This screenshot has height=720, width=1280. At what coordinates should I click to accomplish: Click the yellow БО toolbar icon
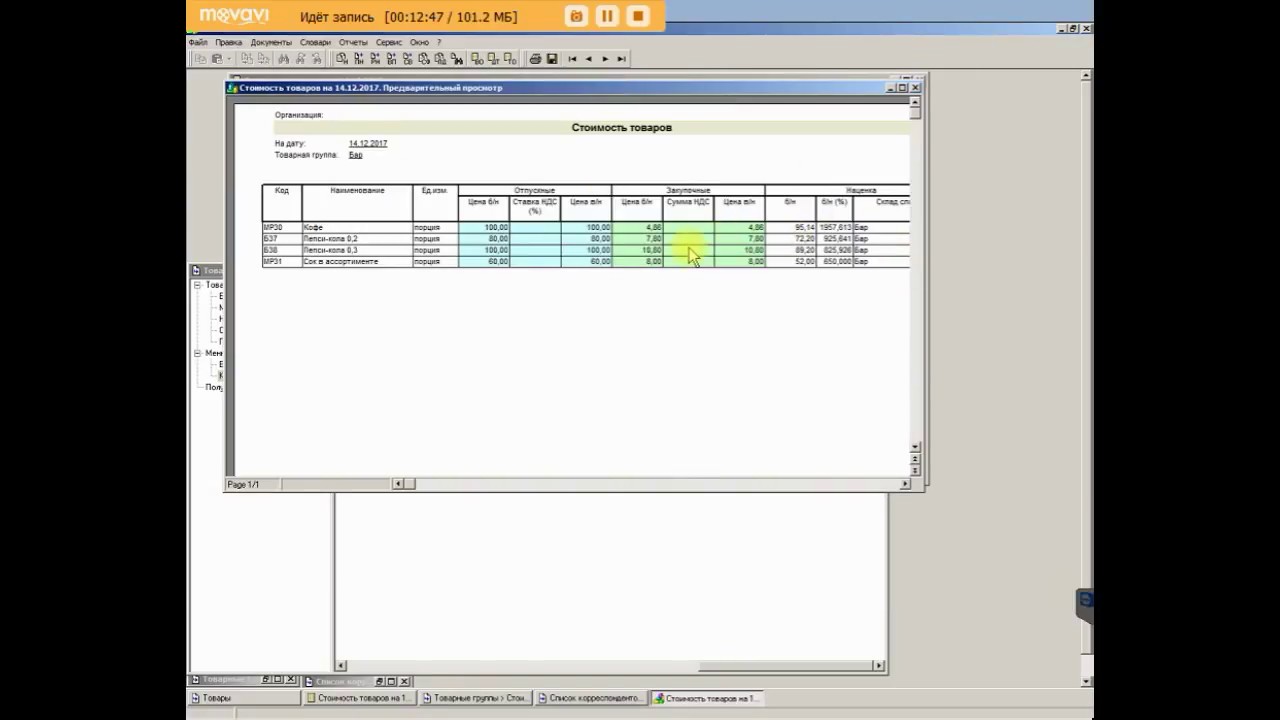tap(477, 59)
